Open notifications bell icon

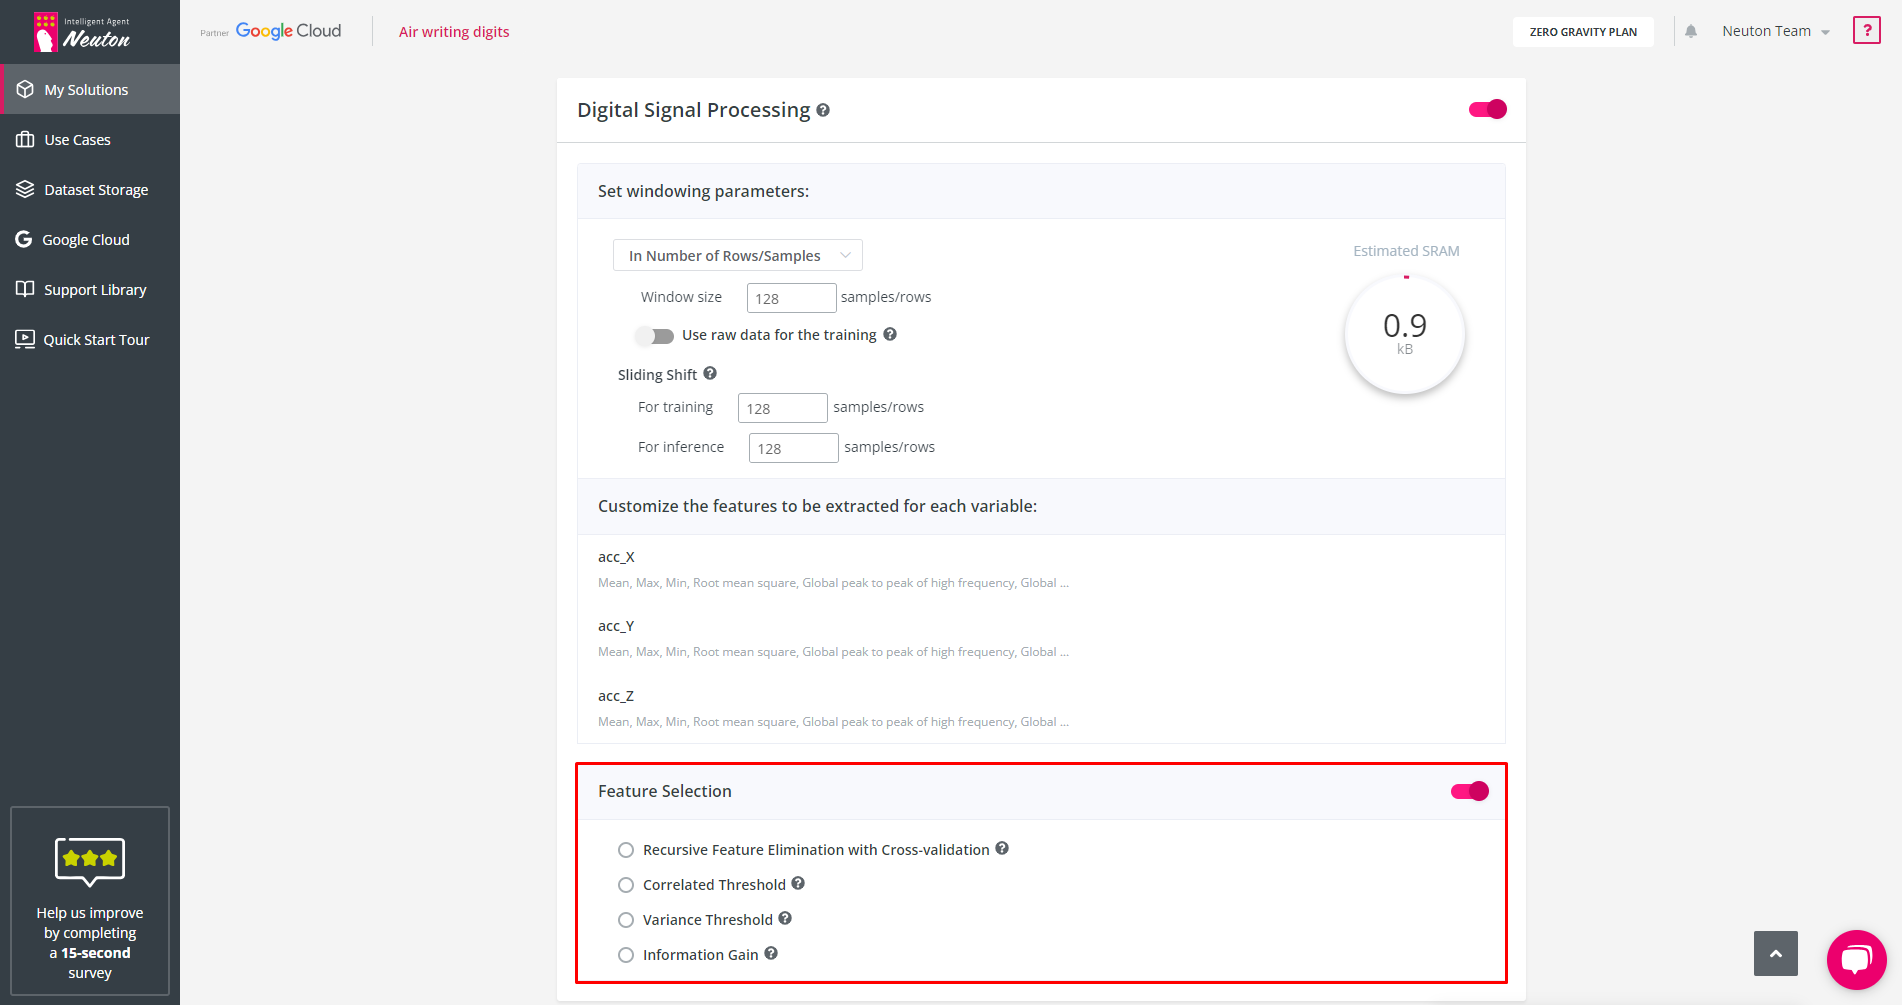pyautogui.click(x=1691, y=31)
